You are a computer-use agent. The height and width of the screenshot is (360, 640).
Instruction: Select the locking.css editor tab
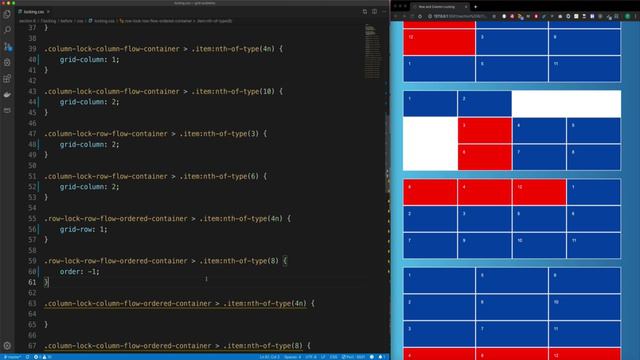click(x=34, y=11)
